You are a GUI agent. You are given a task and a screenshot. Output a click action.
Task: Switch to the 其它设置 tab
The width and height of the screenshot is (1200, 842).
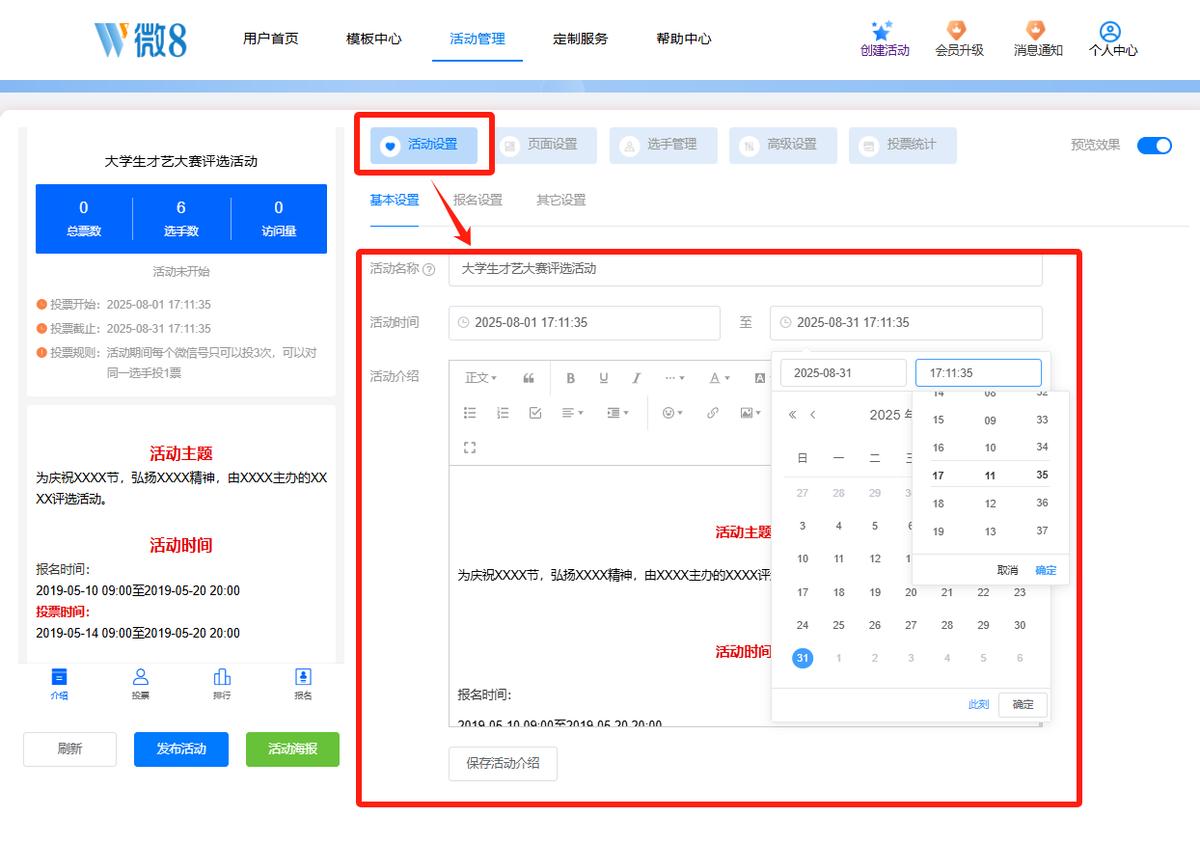click(561, 200)
